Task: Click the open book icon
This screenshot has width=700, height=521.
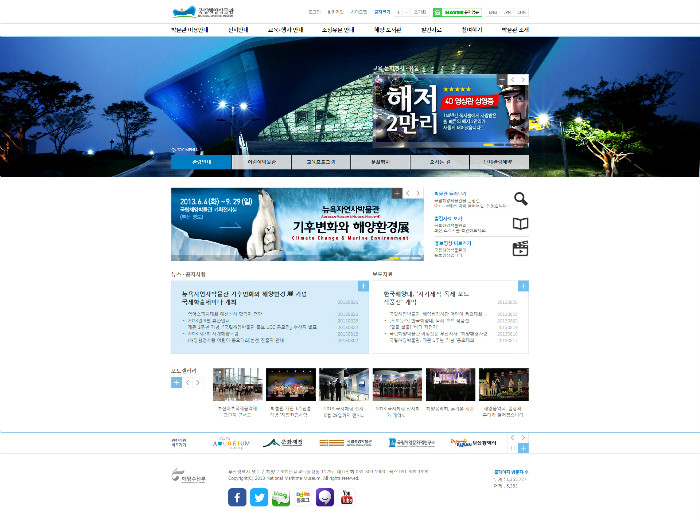Action: (521, 224)
